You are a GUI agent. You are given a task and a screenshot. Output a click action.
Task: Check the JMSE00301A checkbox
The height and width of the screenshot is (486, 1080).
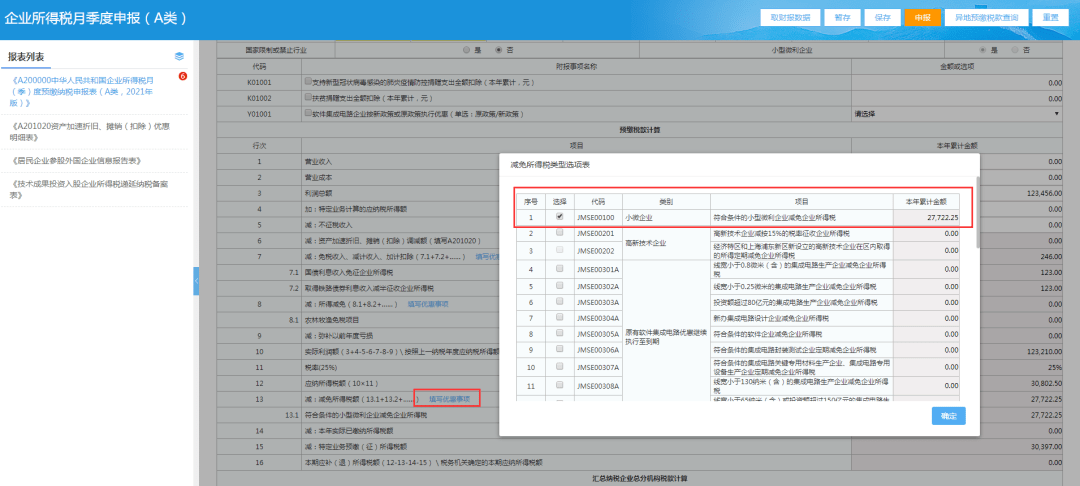(x=559, y=268)
